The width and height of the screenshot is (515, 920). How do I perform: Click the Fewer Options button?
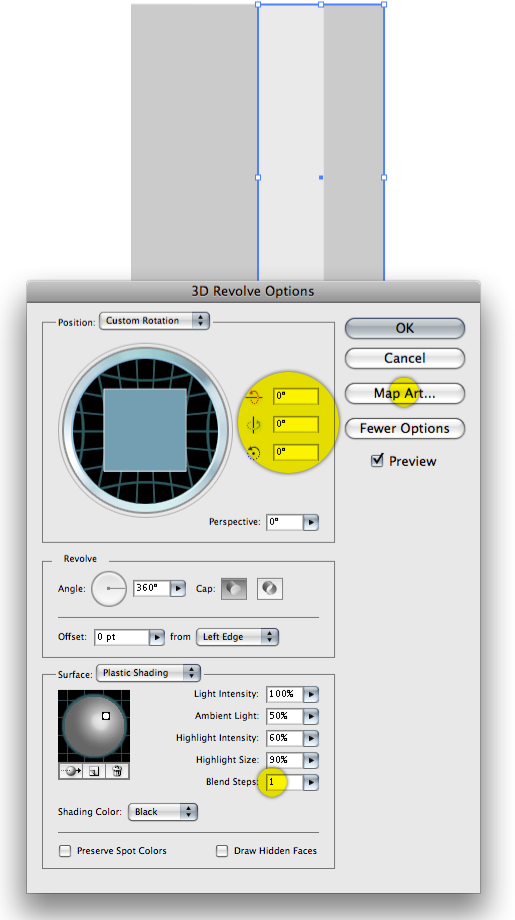tap(405, 428)
